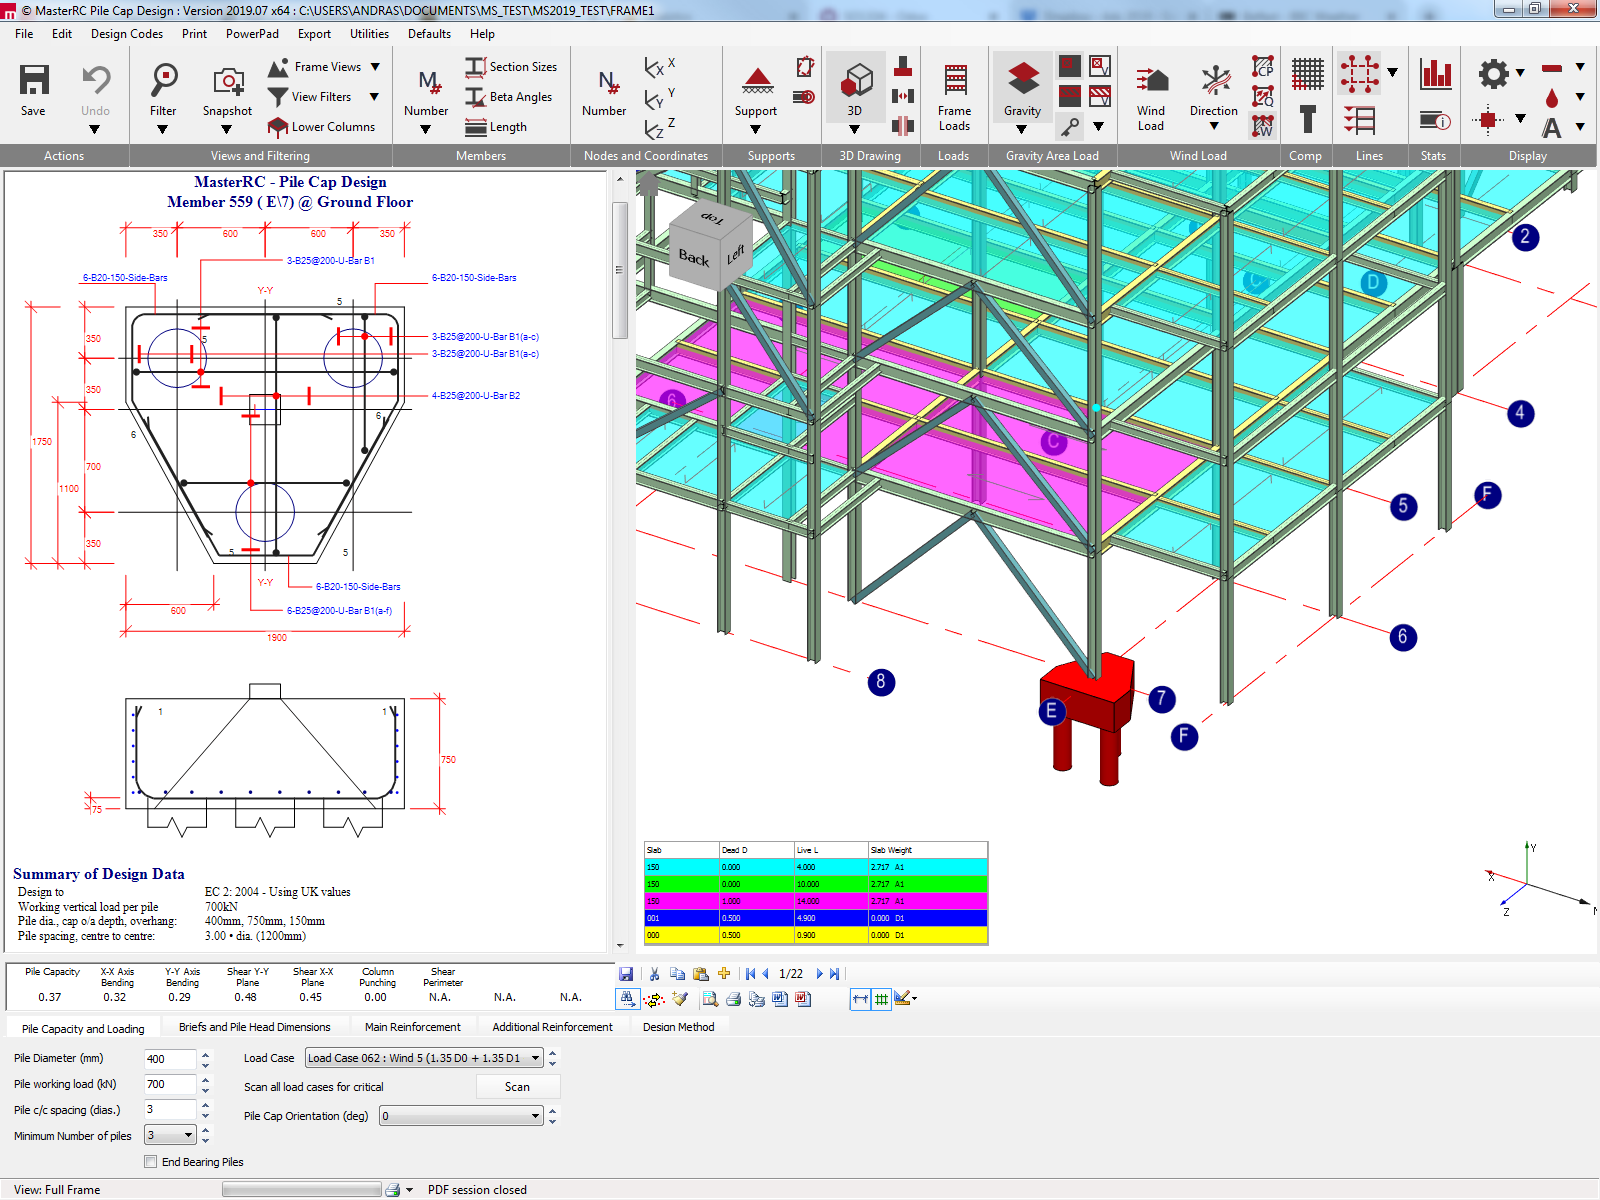Click Scan for critical load cases

(518, 1087)
